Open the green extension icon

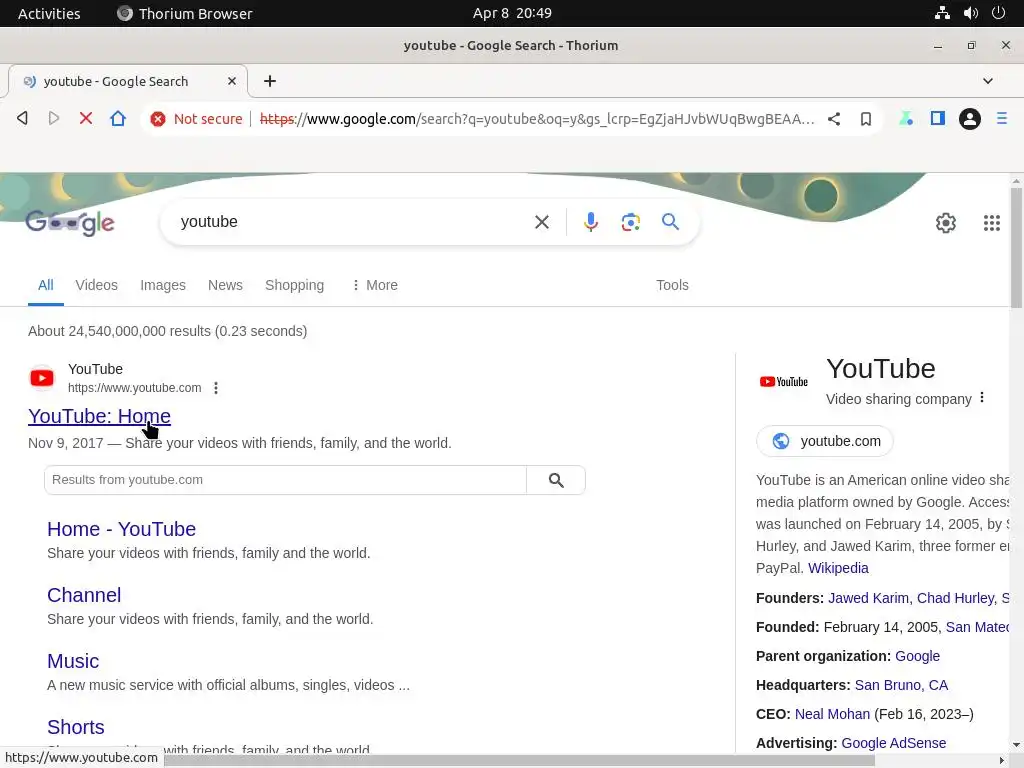click(x=906, y=118)
